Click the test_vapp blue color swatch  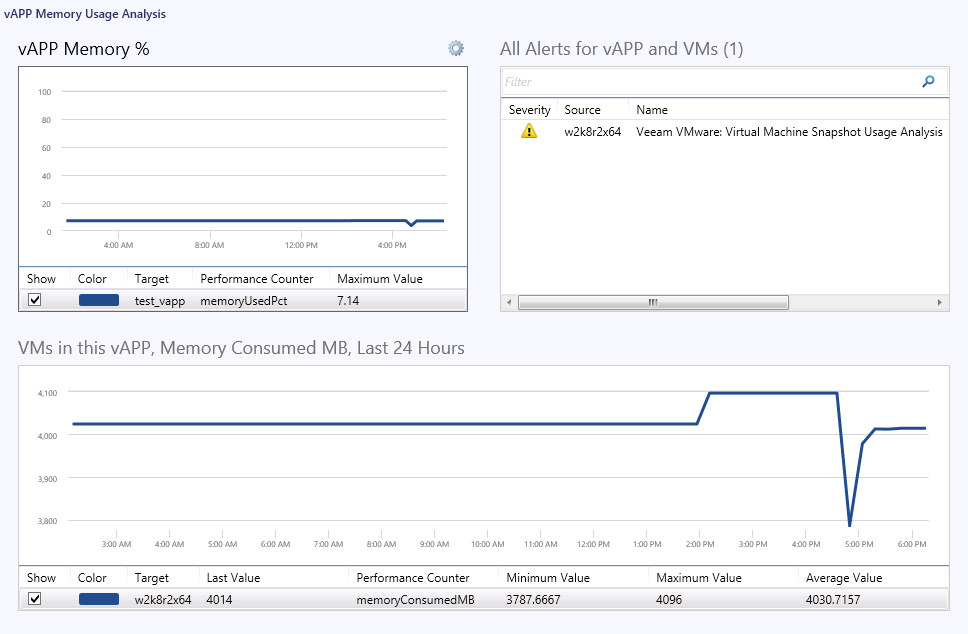pyautogui.click(x=99, y=300)
